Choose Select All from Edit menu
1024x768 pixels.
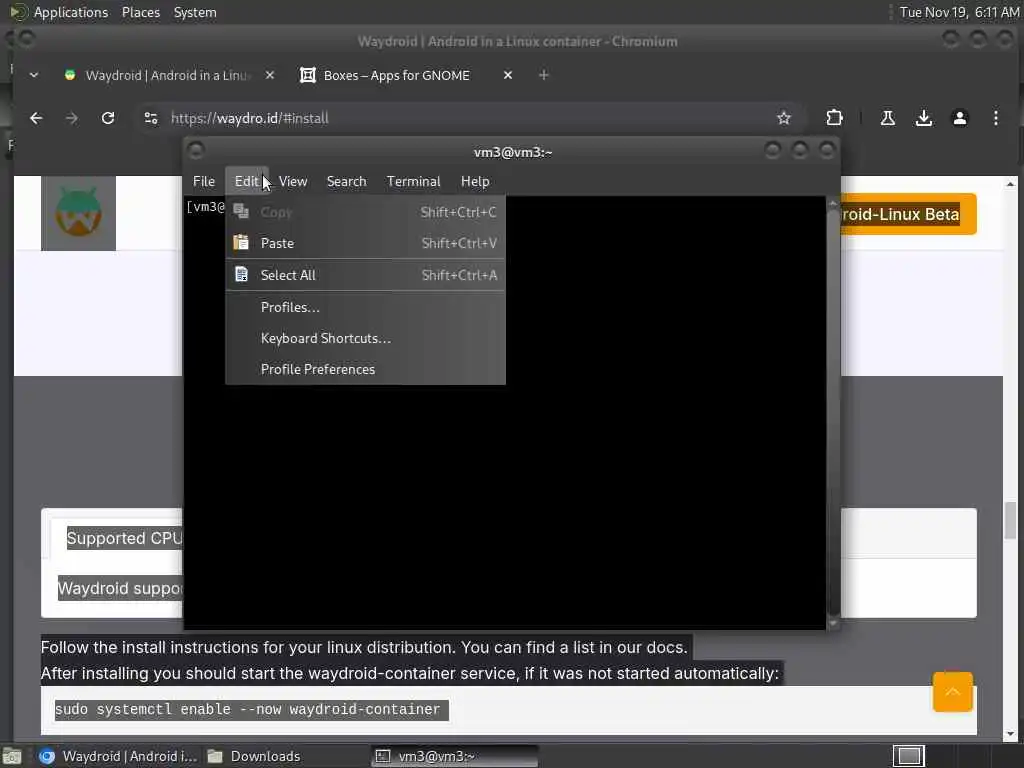pos(365,275)
